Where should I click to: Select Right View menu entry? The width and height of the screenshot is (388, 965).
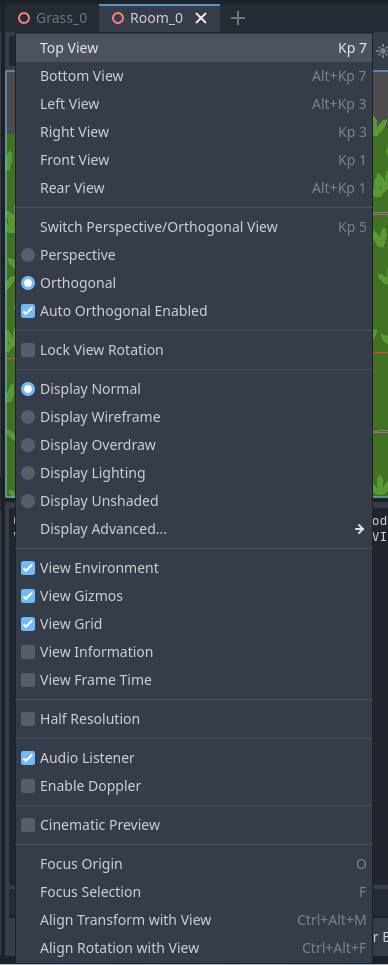pyautogui.click(x=194, y=132)
